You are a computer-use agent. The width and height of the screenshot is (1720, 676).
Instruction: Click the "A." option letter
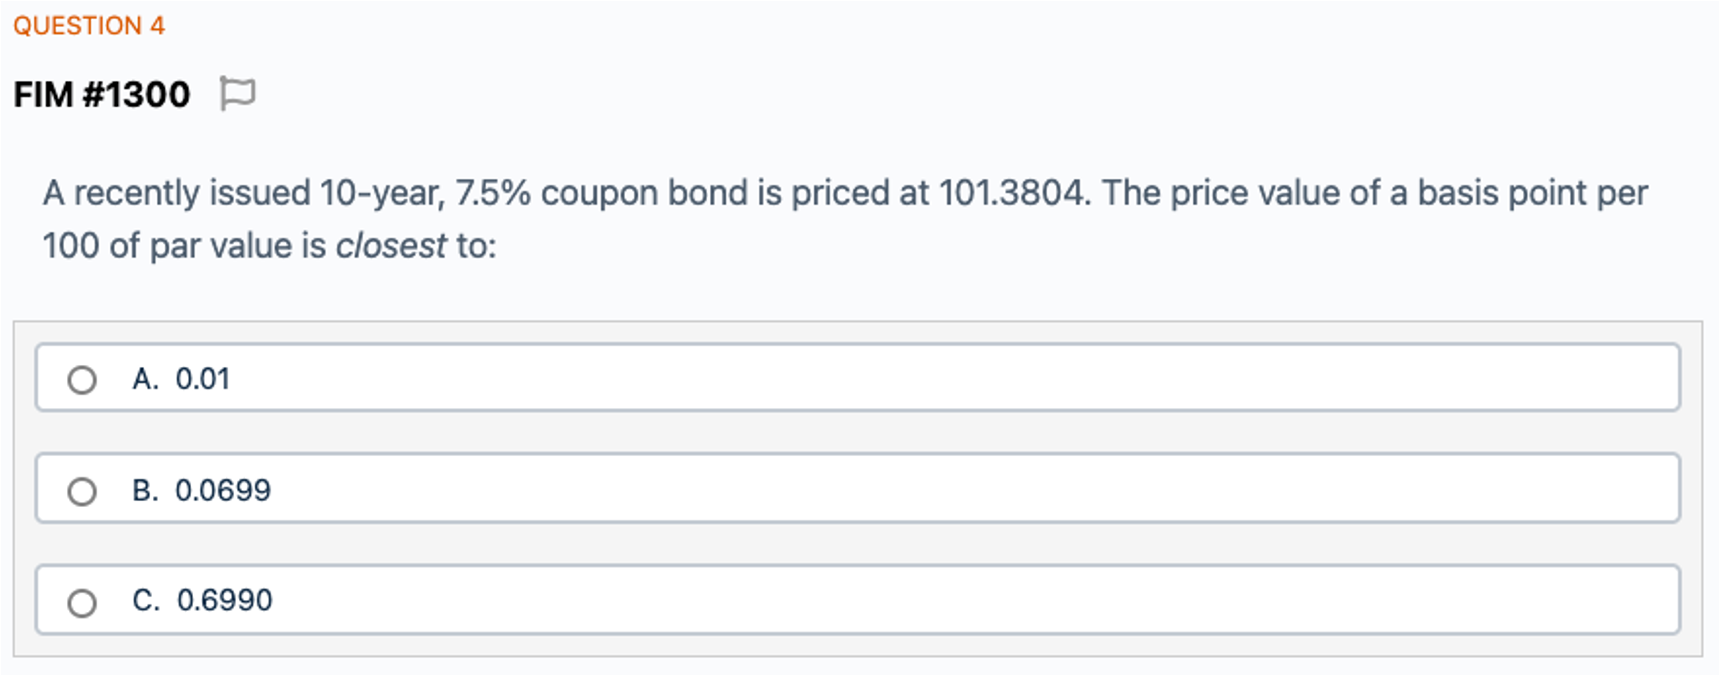(145, 379)
